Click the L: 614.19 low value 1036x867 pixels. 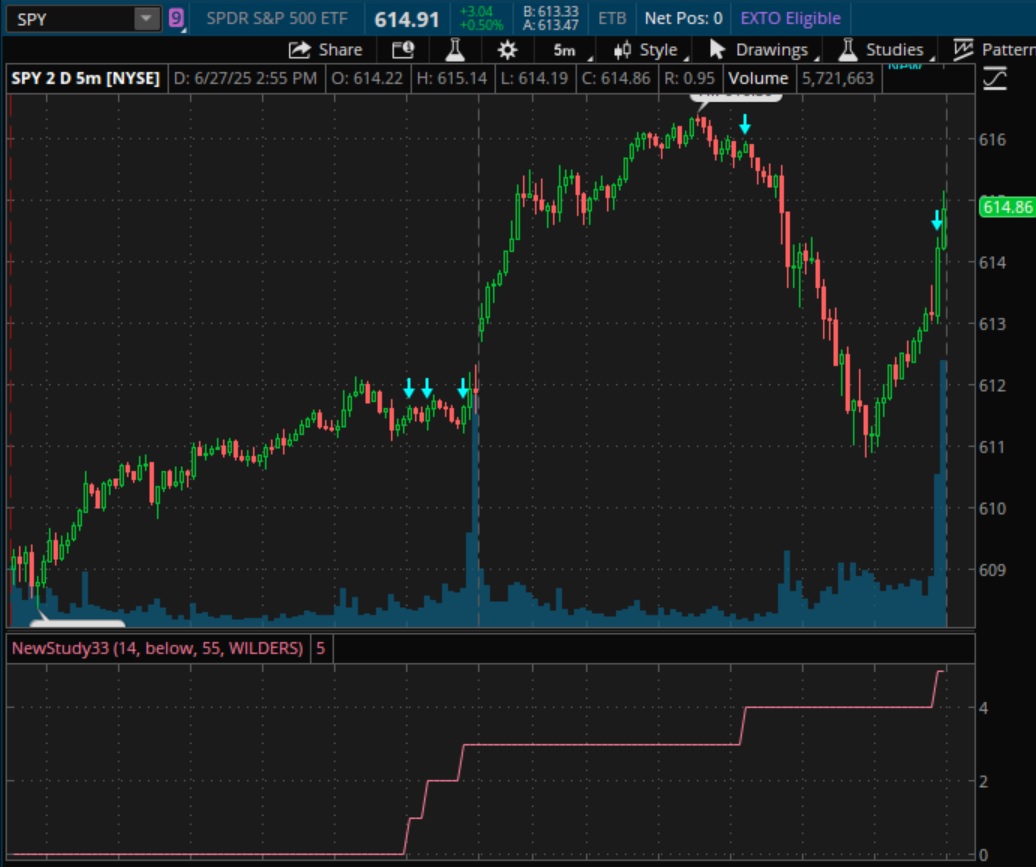click(534, 79)
